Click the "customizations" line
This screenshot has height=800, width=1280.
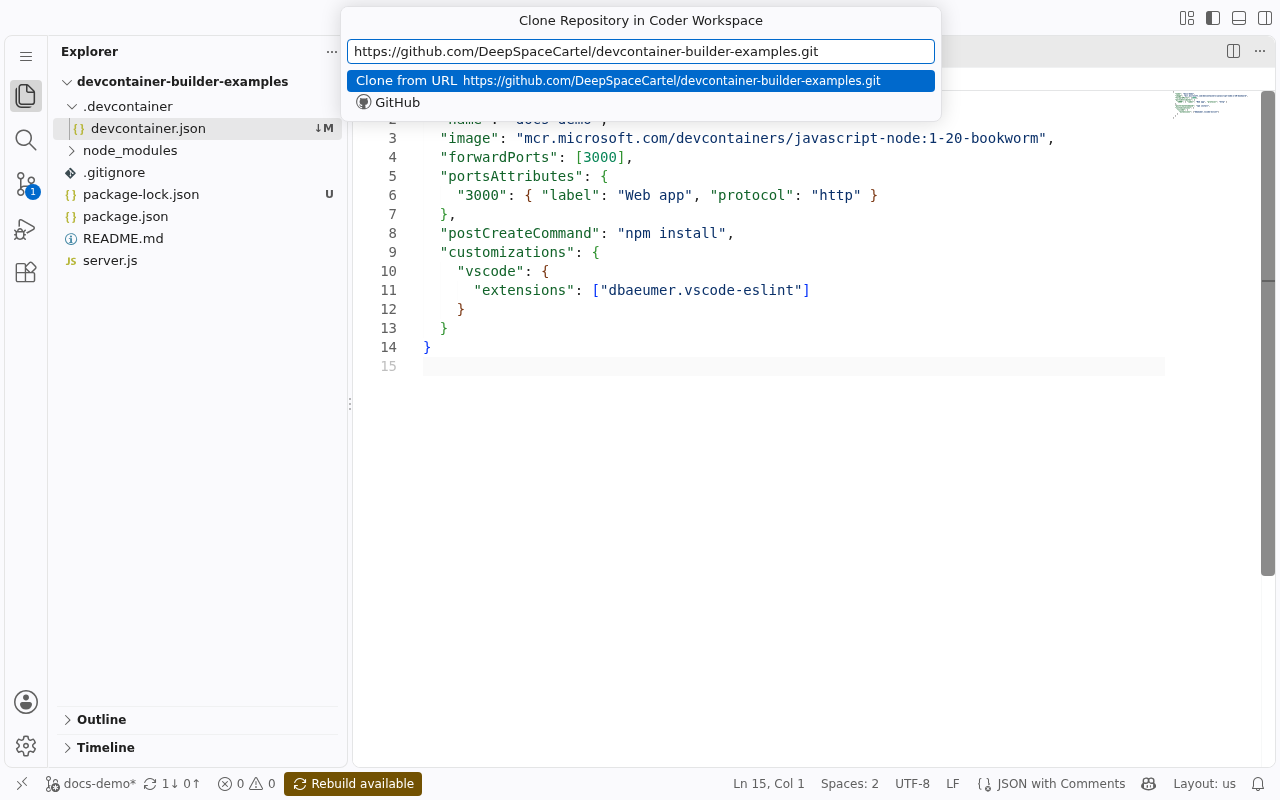coord(520,252)
